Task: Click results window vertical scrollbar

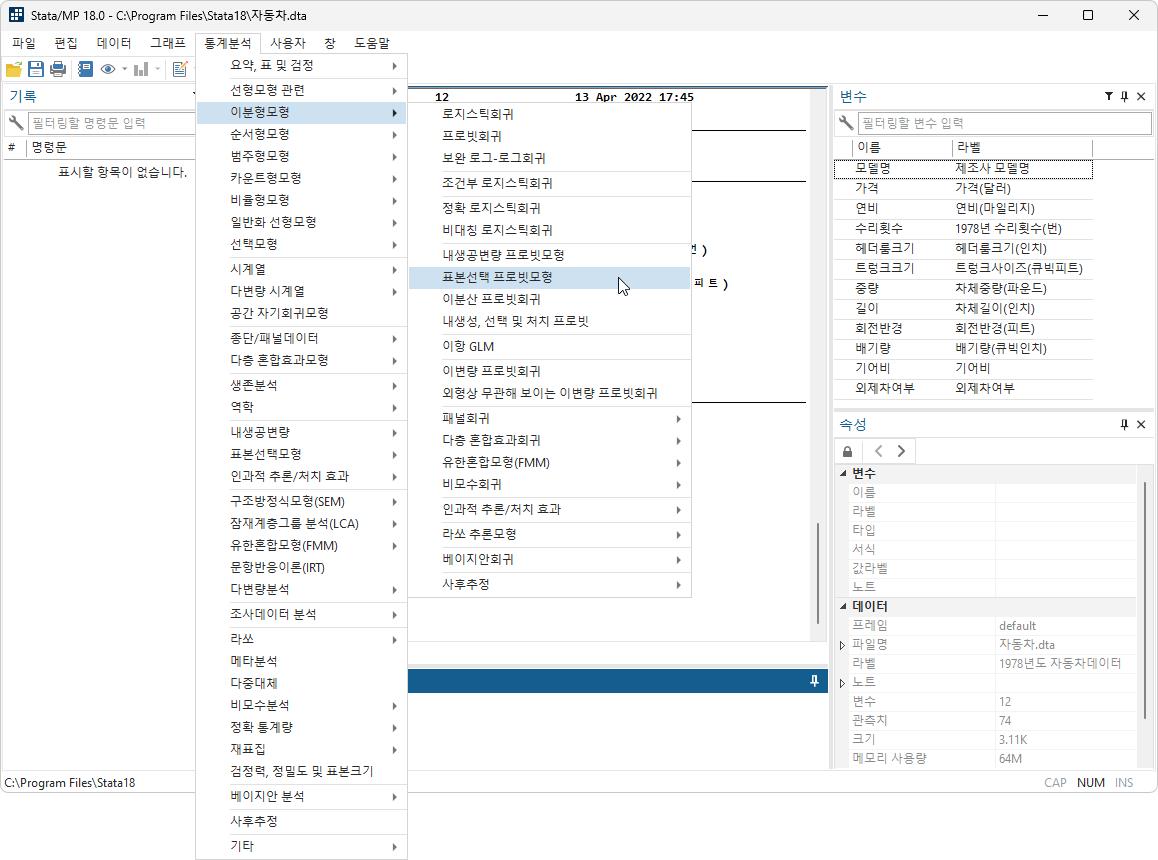Action: pos(818,573)
